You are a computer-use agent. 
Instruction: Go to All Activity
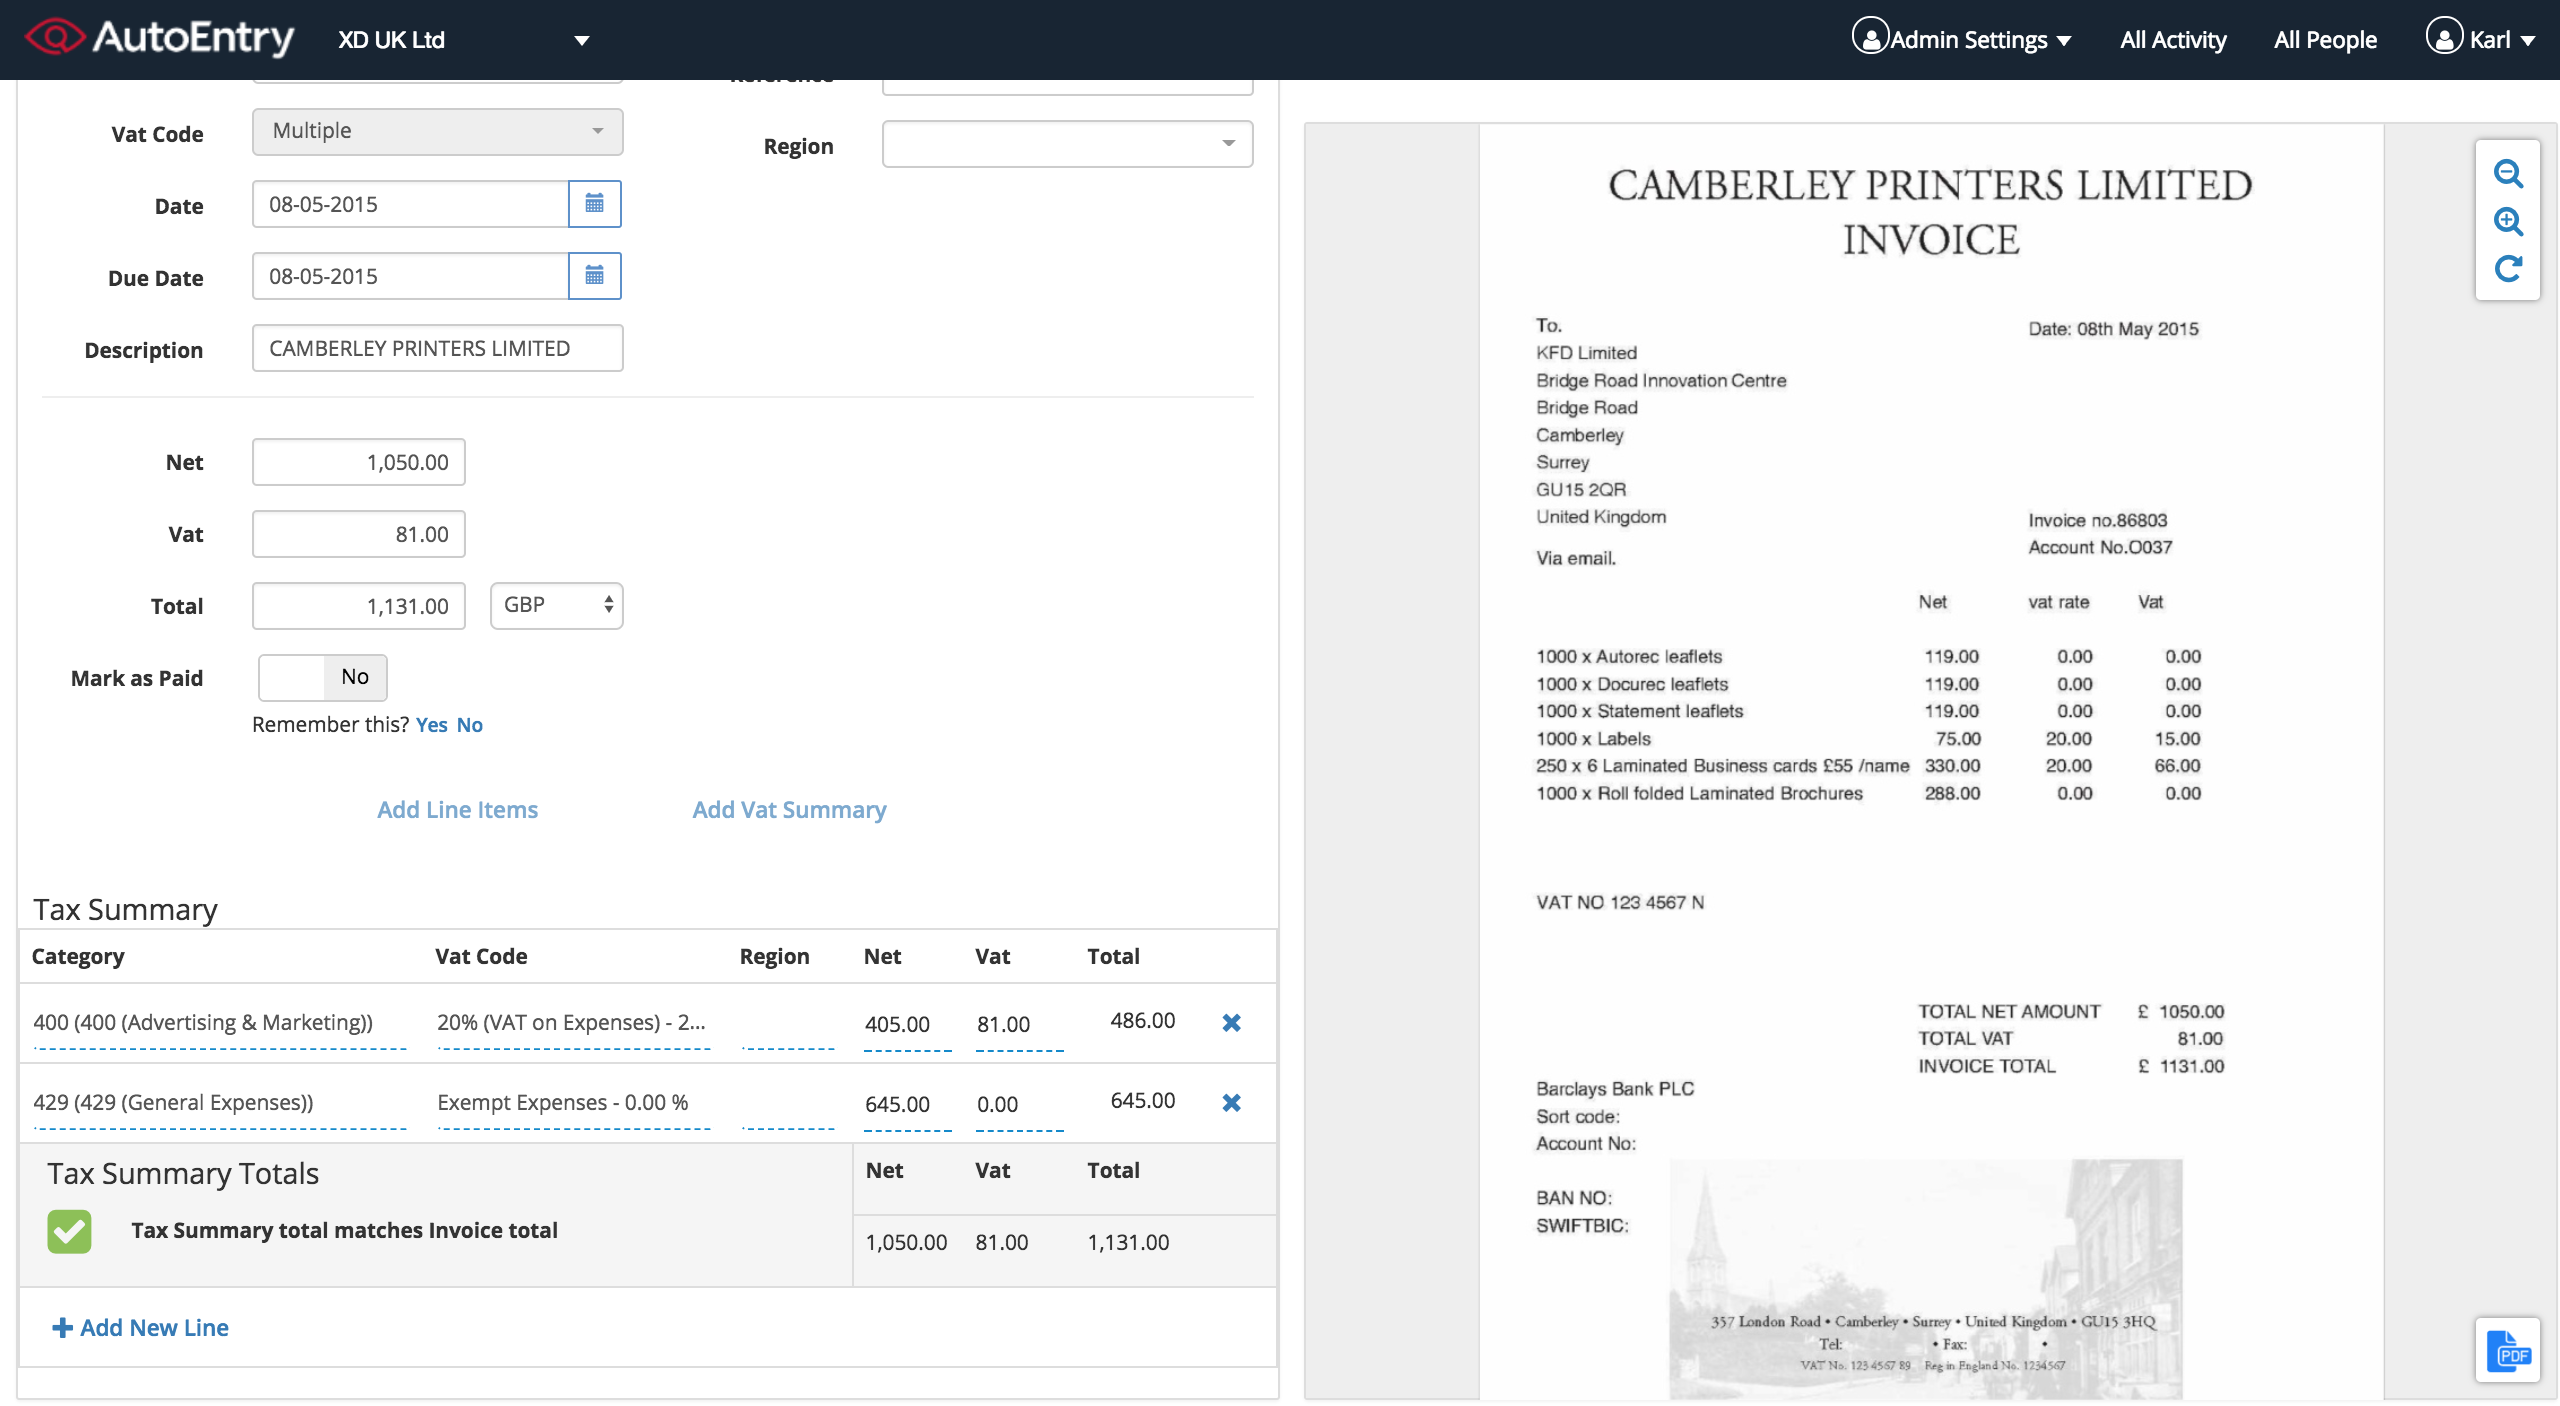click(x=2172, y=40)
